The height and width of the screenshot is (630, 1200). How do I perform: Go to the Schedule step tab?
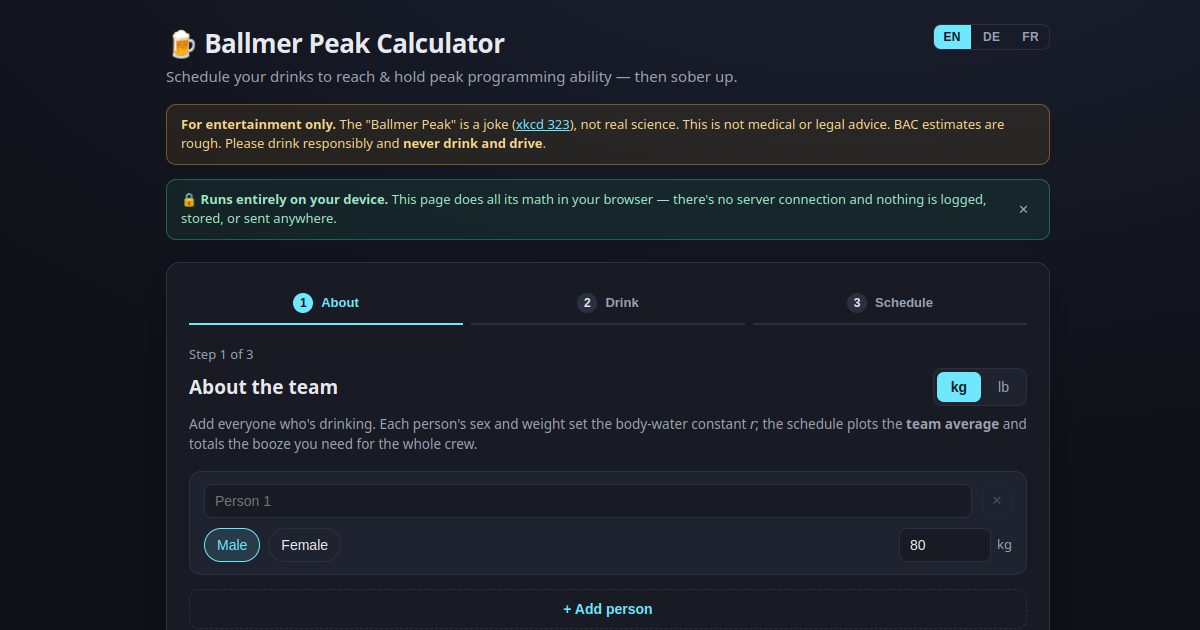[890, 303]
